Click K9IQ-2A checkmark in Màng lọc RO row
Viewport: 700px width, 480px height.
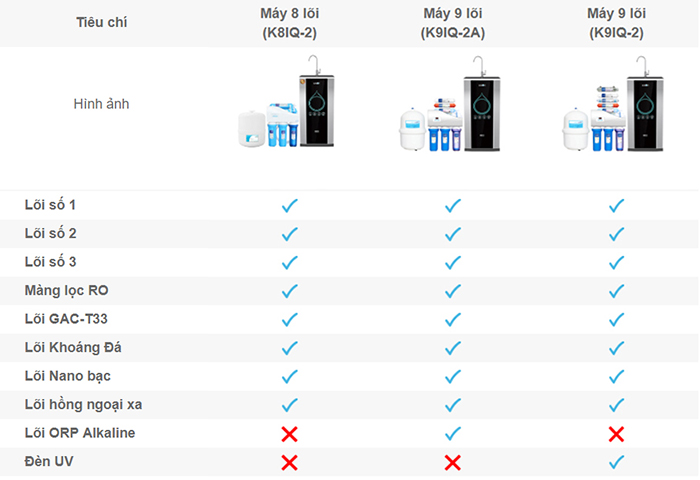453,291
